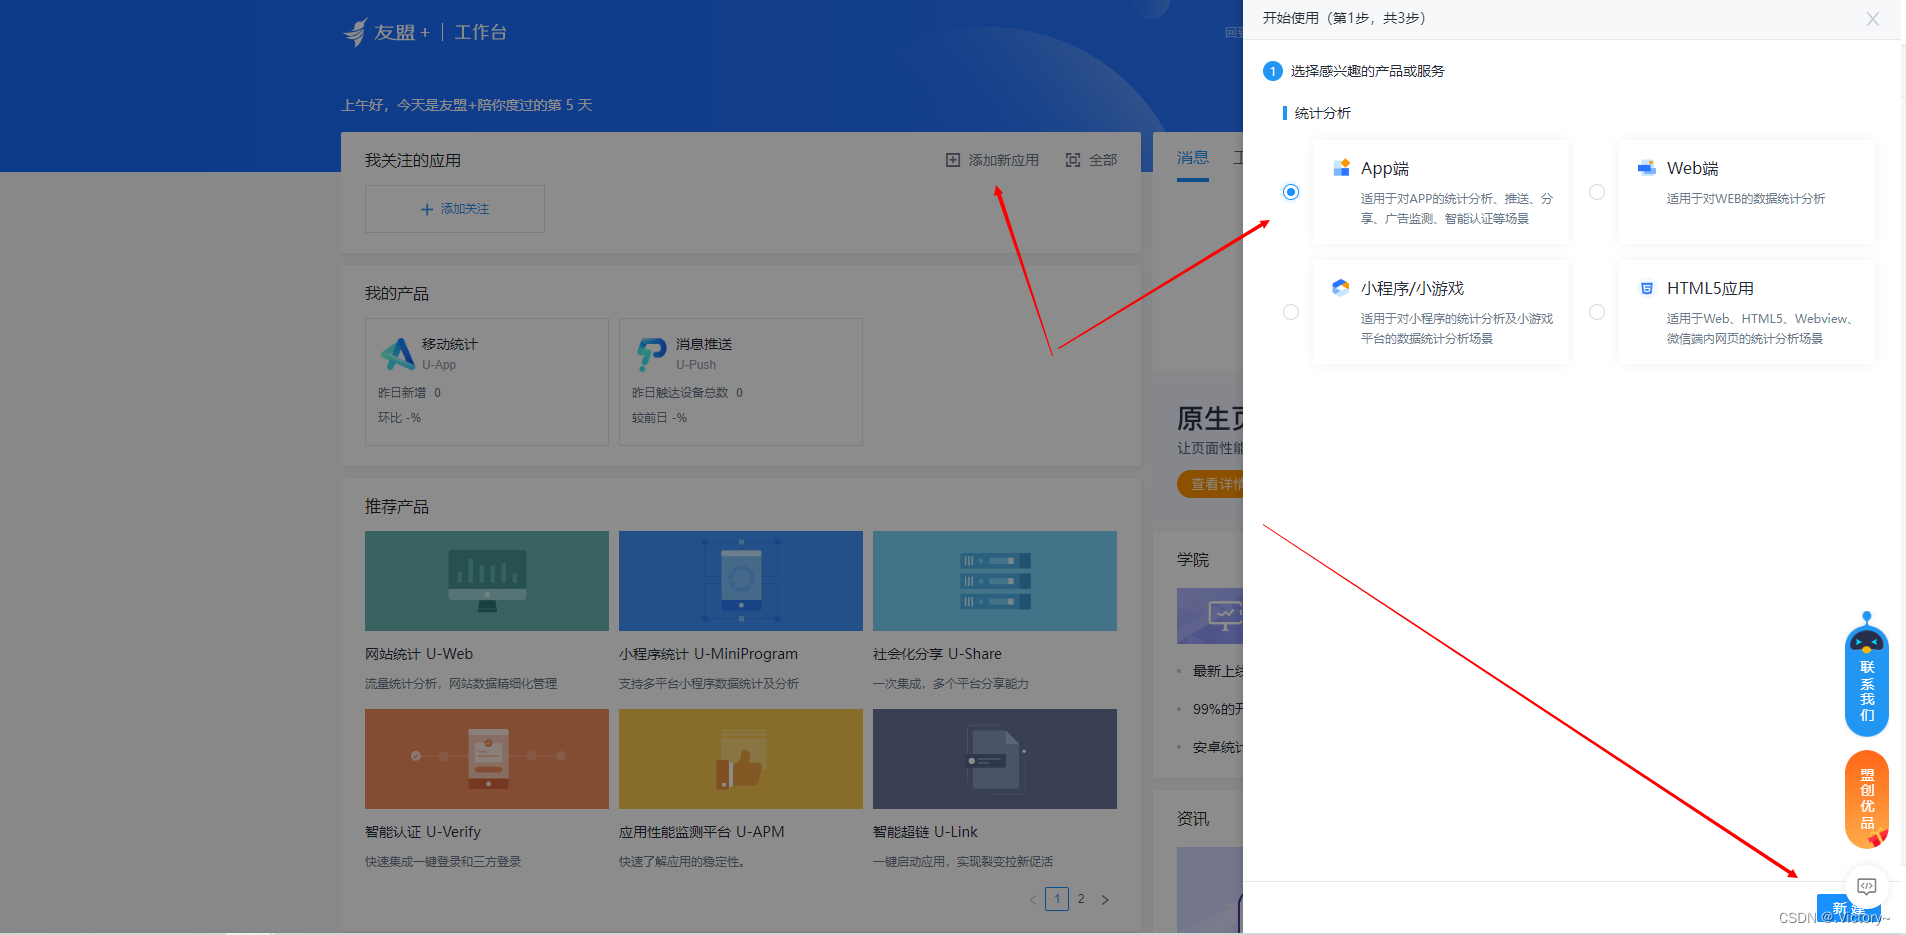Viewport: 1906px width, 935px height.
Task: Click the HTML5应用 product icon
Action: [1646, 288]
